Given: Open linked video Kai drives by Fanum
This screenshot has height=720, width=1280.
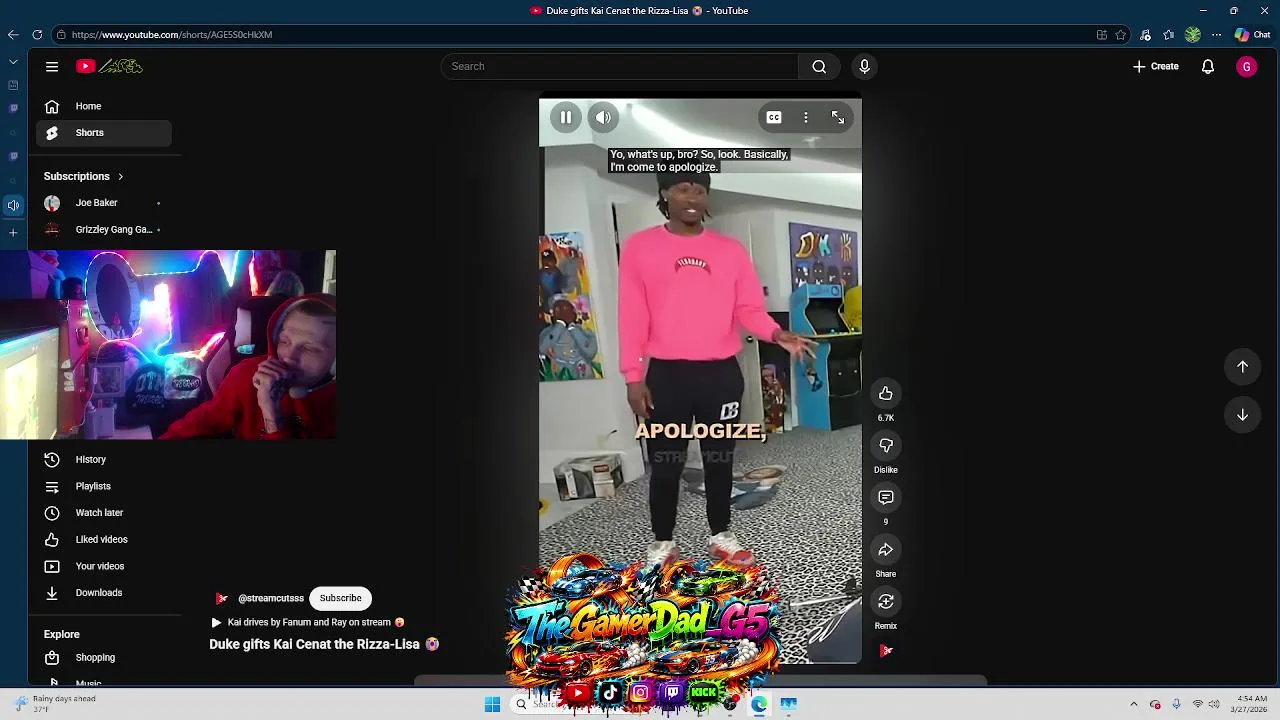Looking at the screenshot, I should 309,622.
